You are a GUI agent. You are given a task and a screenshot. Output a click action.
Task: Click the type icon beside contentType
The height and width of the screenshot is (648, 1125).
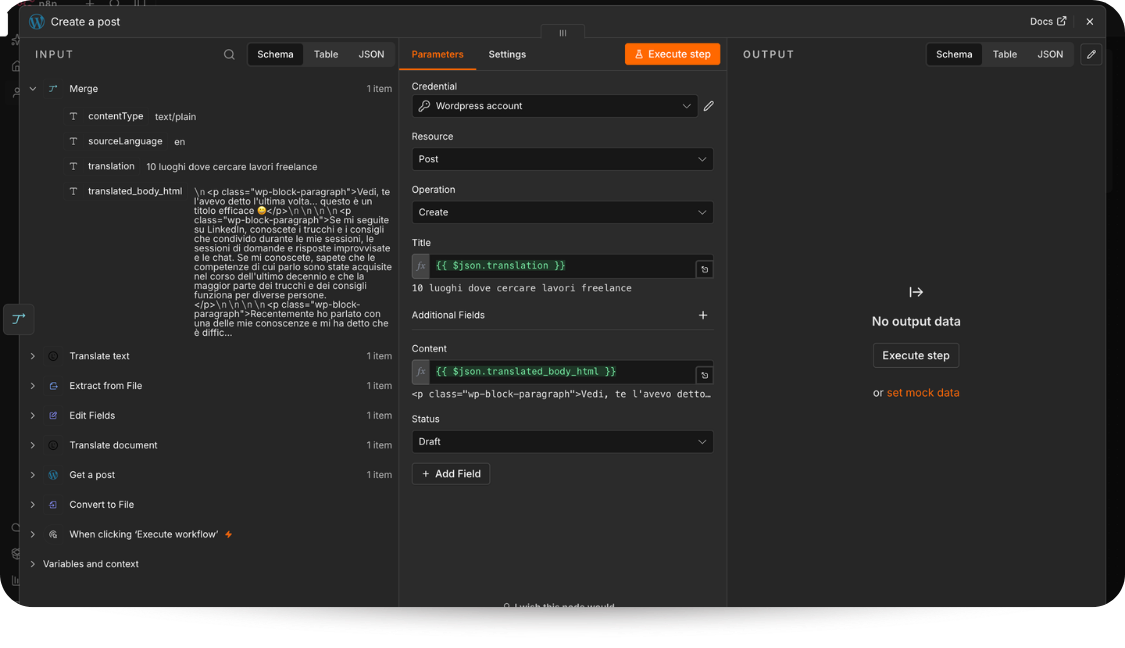pos(73,116)
